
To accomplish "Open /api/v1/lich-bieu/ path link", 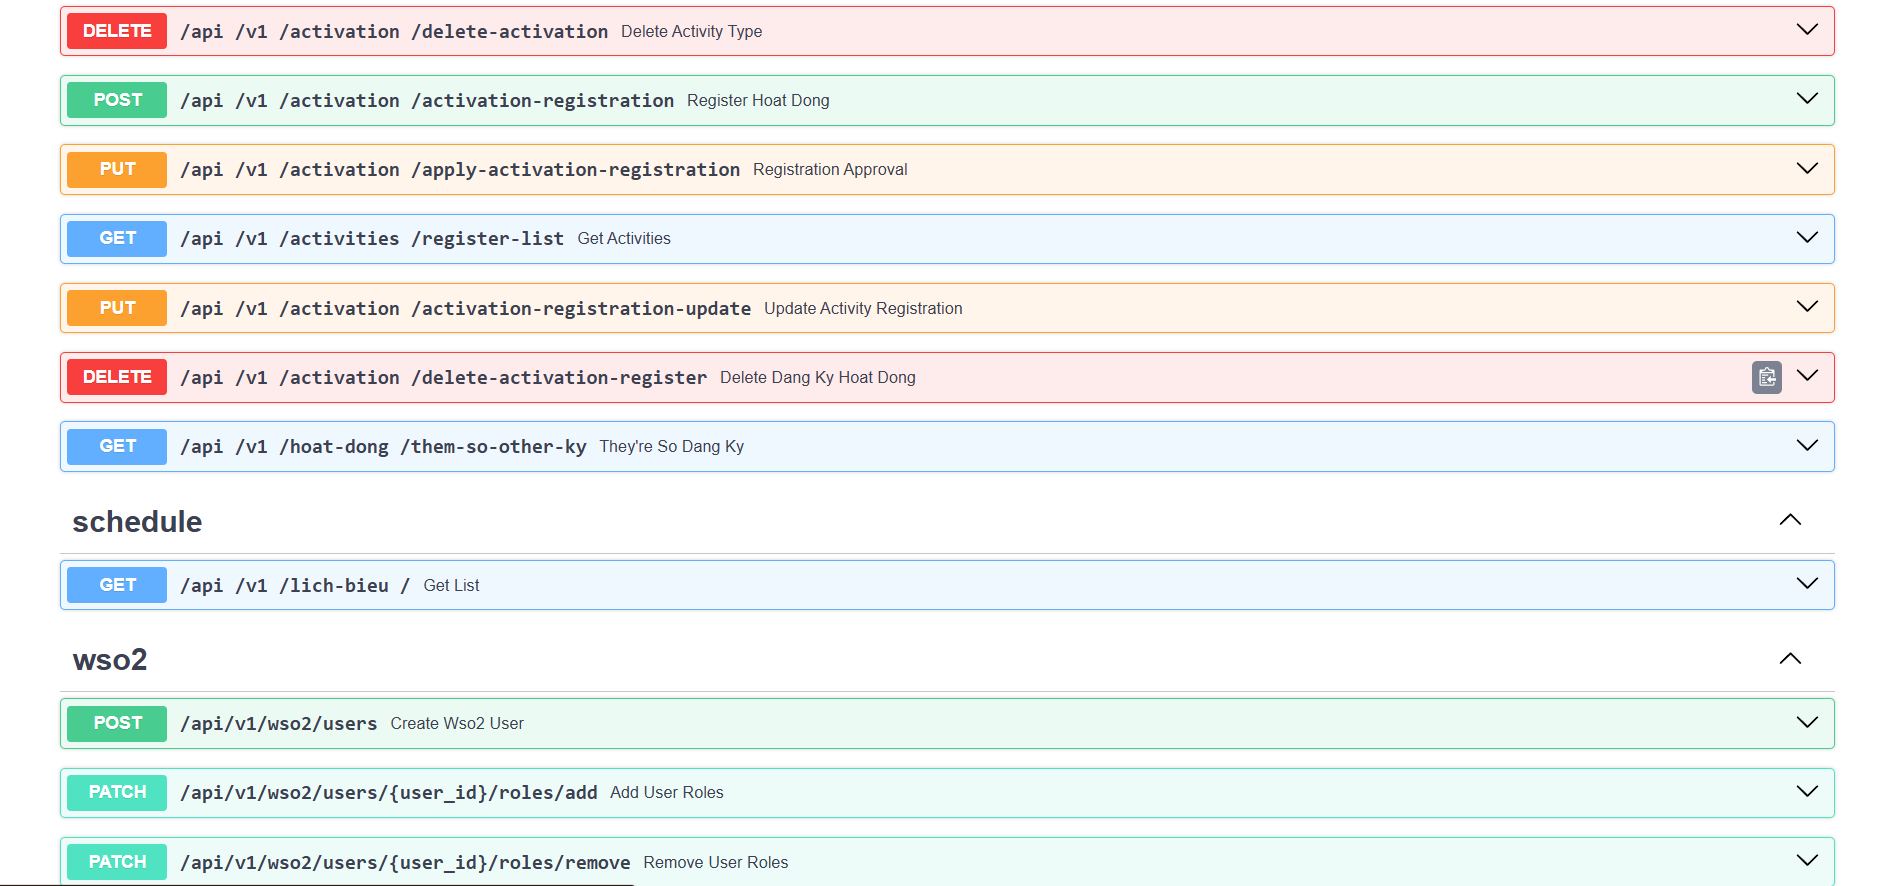I will coord(295,585).
